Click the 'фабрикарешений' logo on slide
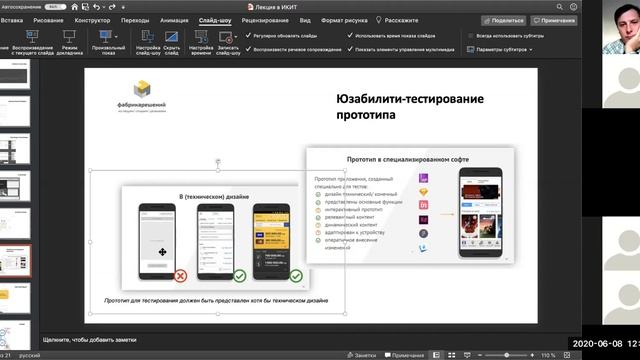 click(x=142, y=96)
